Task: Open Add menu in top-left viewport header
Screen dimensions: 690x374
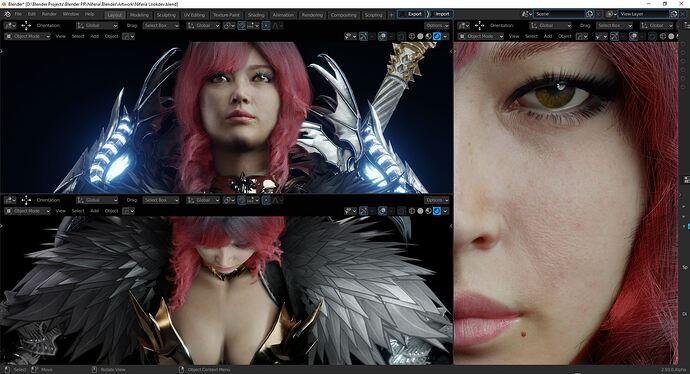Action: click(x=95, y=36)
